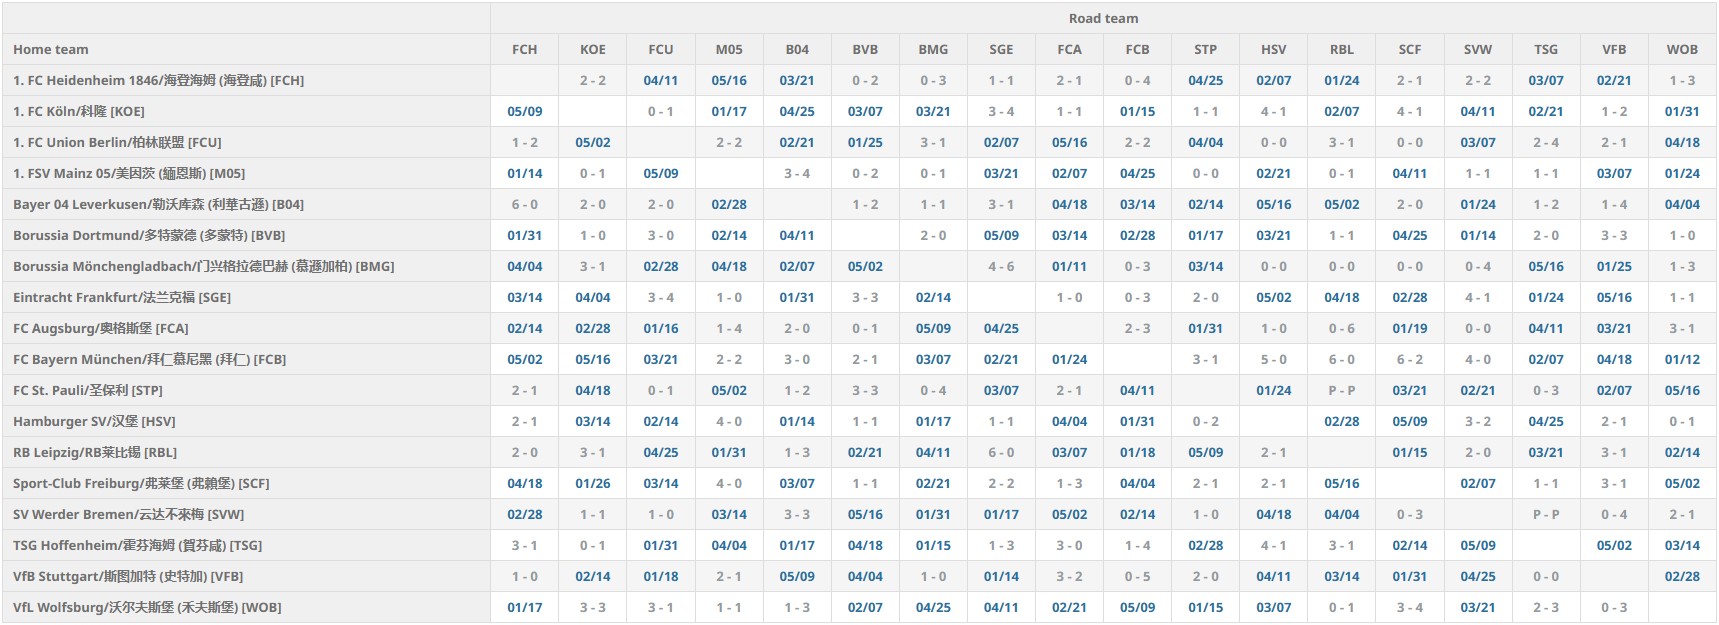Open Union Berlin home fixture against KOE on 05/02
Screen dimensions: 1719x625
tap(592, 142)
